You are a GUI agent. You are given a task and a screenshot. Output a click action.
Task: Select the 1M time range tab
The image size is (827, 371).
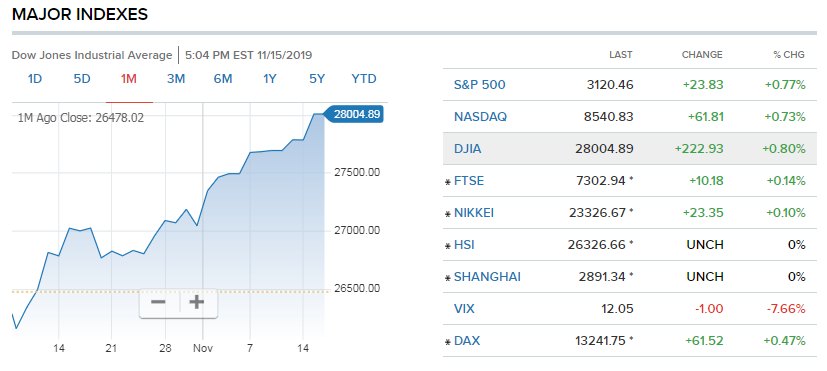click(129, 79)
